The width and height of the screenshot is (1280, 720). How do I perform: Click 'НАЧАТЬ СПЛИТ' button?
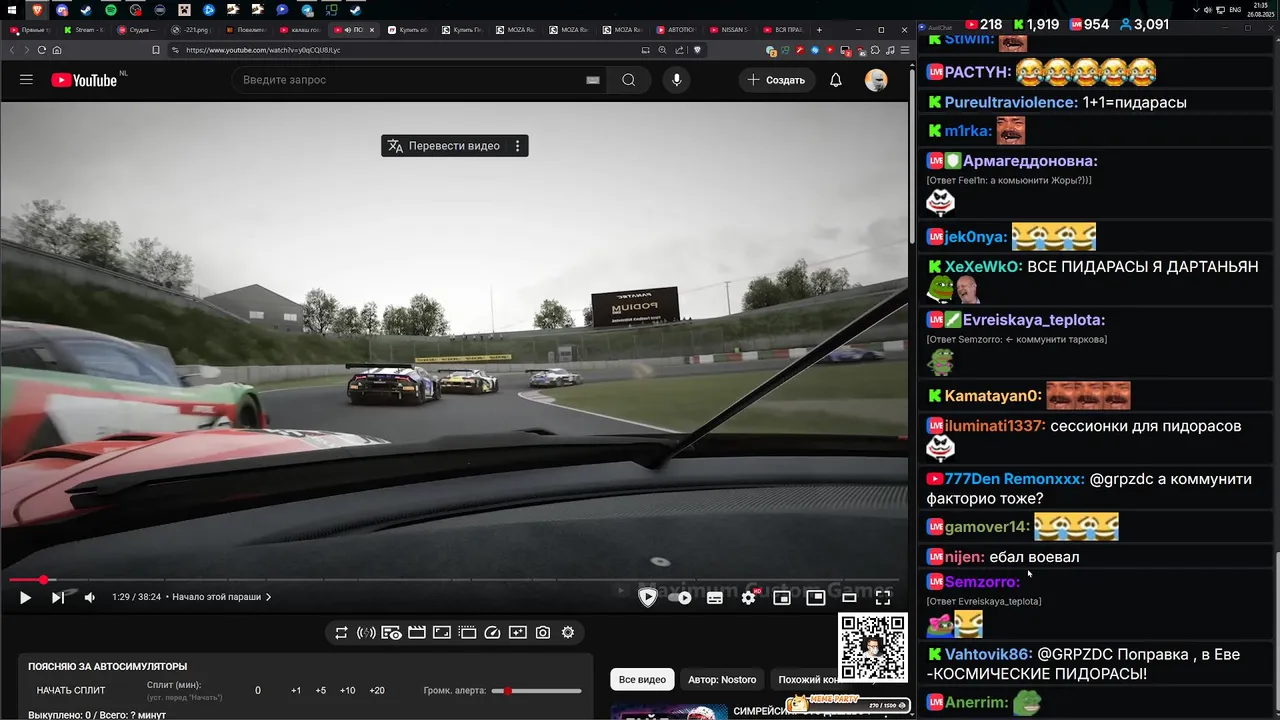(71, 690)
